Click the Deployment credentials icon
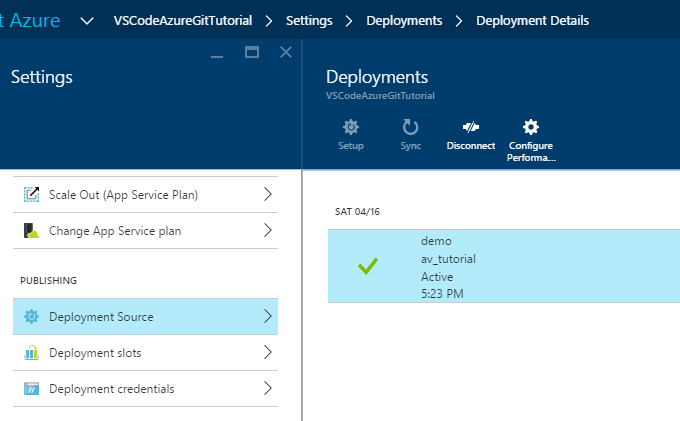The width and height of the screenshot is (680, 421). [x=31, y=388]
